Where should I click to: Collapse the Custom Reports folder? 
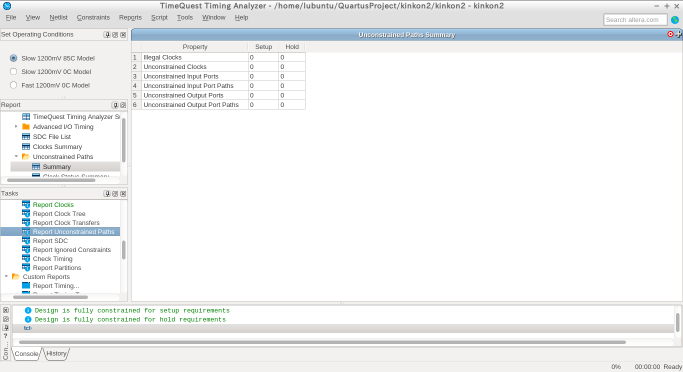tap(6, 276)
